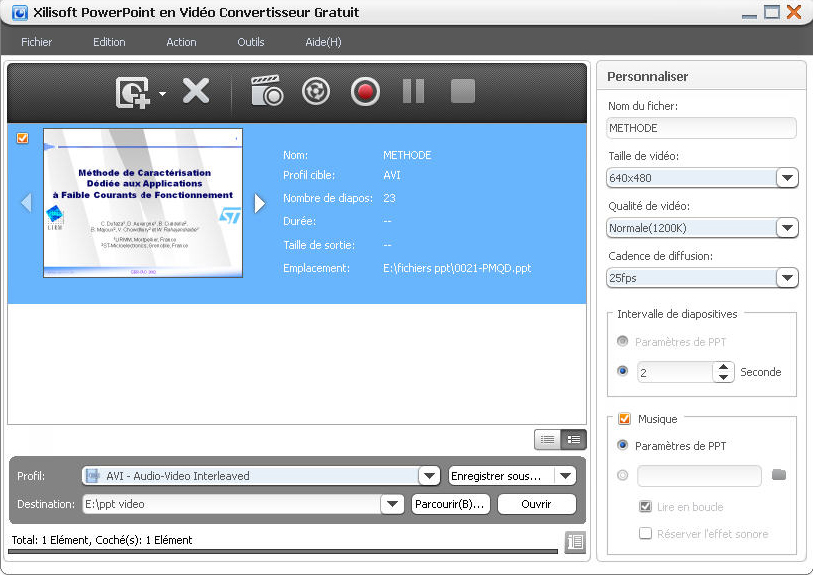Viewport: 813px width, 575px height.
Task: Expand the Profil AVI dropdown
Action: click(x=429, y=475)
